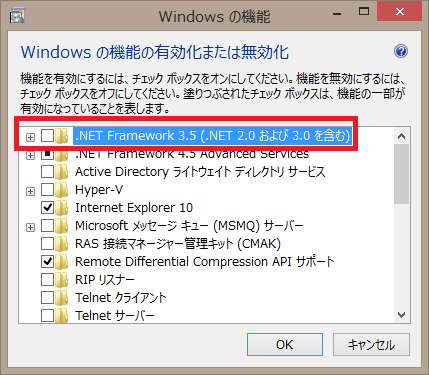The width and height of the screenshot is (429, 375).
Task: Enable the RIP リスナー checkbox
Action: [x=47, y=280]
